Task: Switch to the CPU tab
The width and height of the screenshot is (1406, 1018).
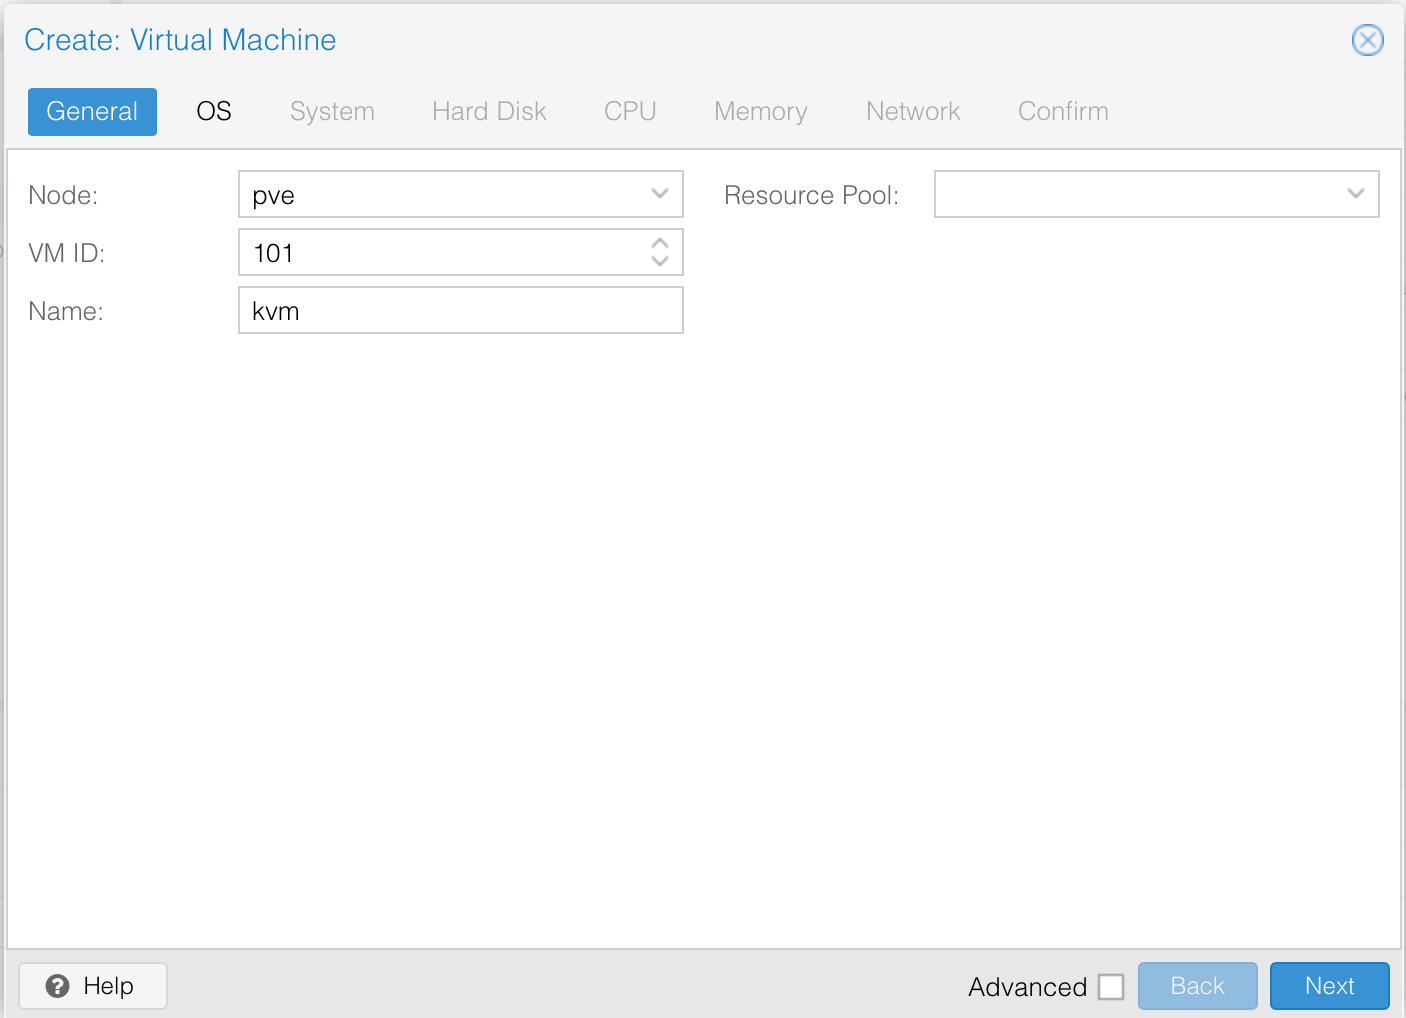Action: coord(630,111)
